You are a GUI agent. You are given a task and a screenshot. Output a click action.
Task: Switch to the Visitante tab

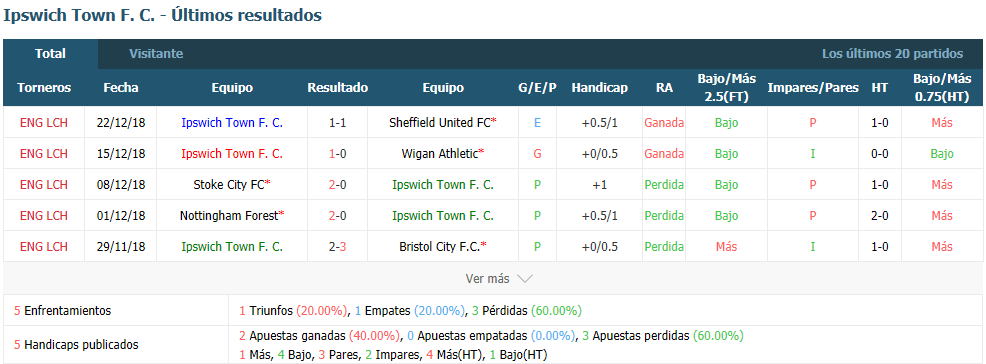(156, 54)
